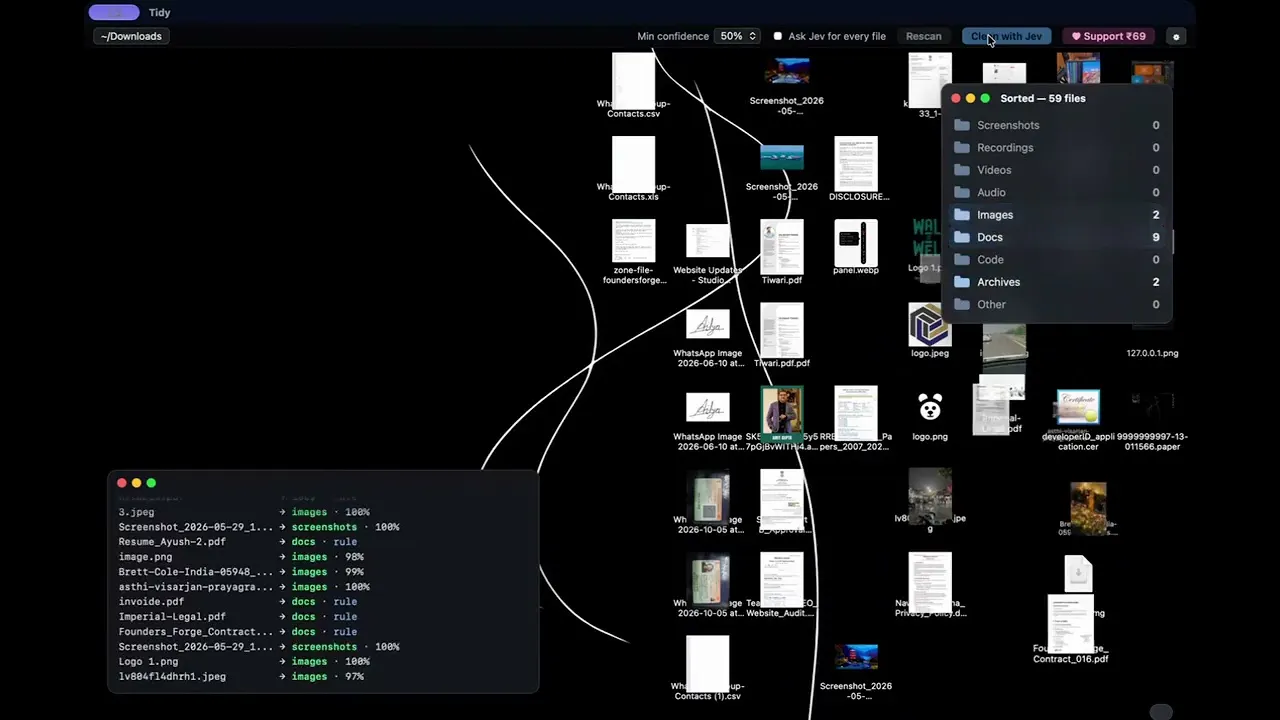This screenshot has height=720, width=1280.
Task: Click the Recordings folder icon
Action: pyautogui.click(x=962, y=147)
